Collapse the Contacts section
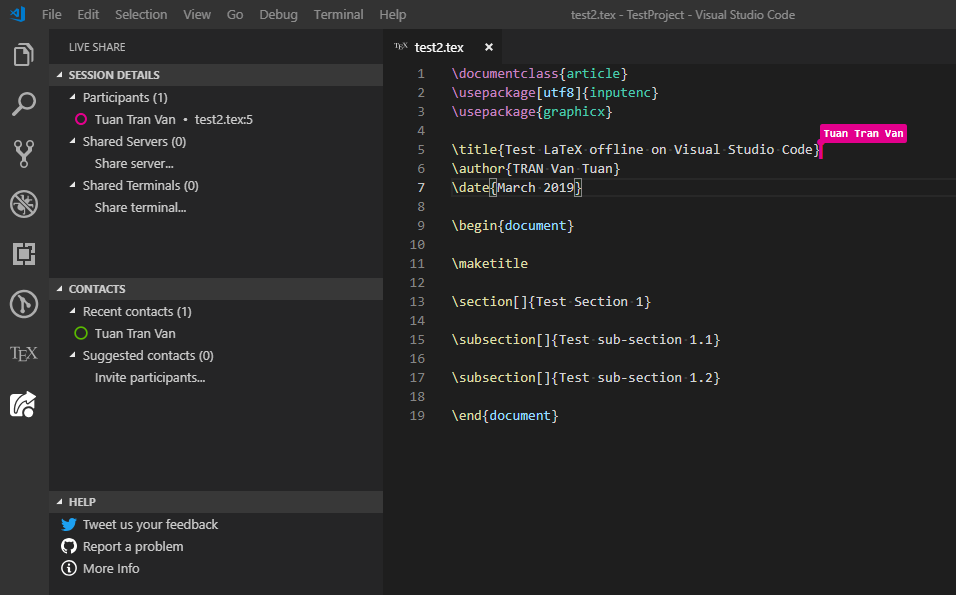The height and width of the screenshot is (595, 956). [x=97, y=289]
